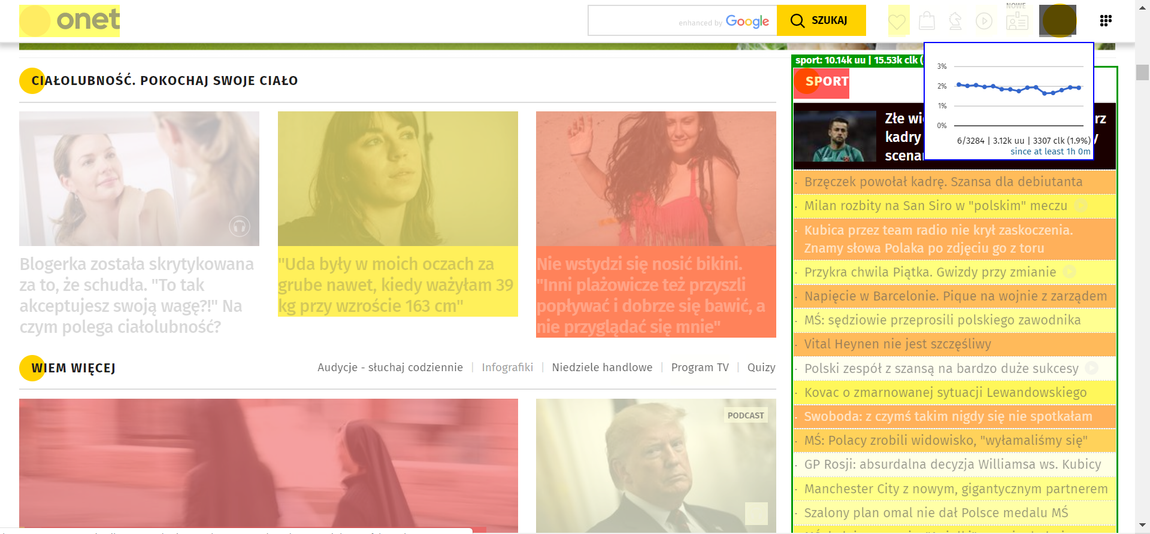The height and width of the screenshot is (534, 1150).
Task: Open the ID badge icon labeled NOWE
Action: point(1017,21)
